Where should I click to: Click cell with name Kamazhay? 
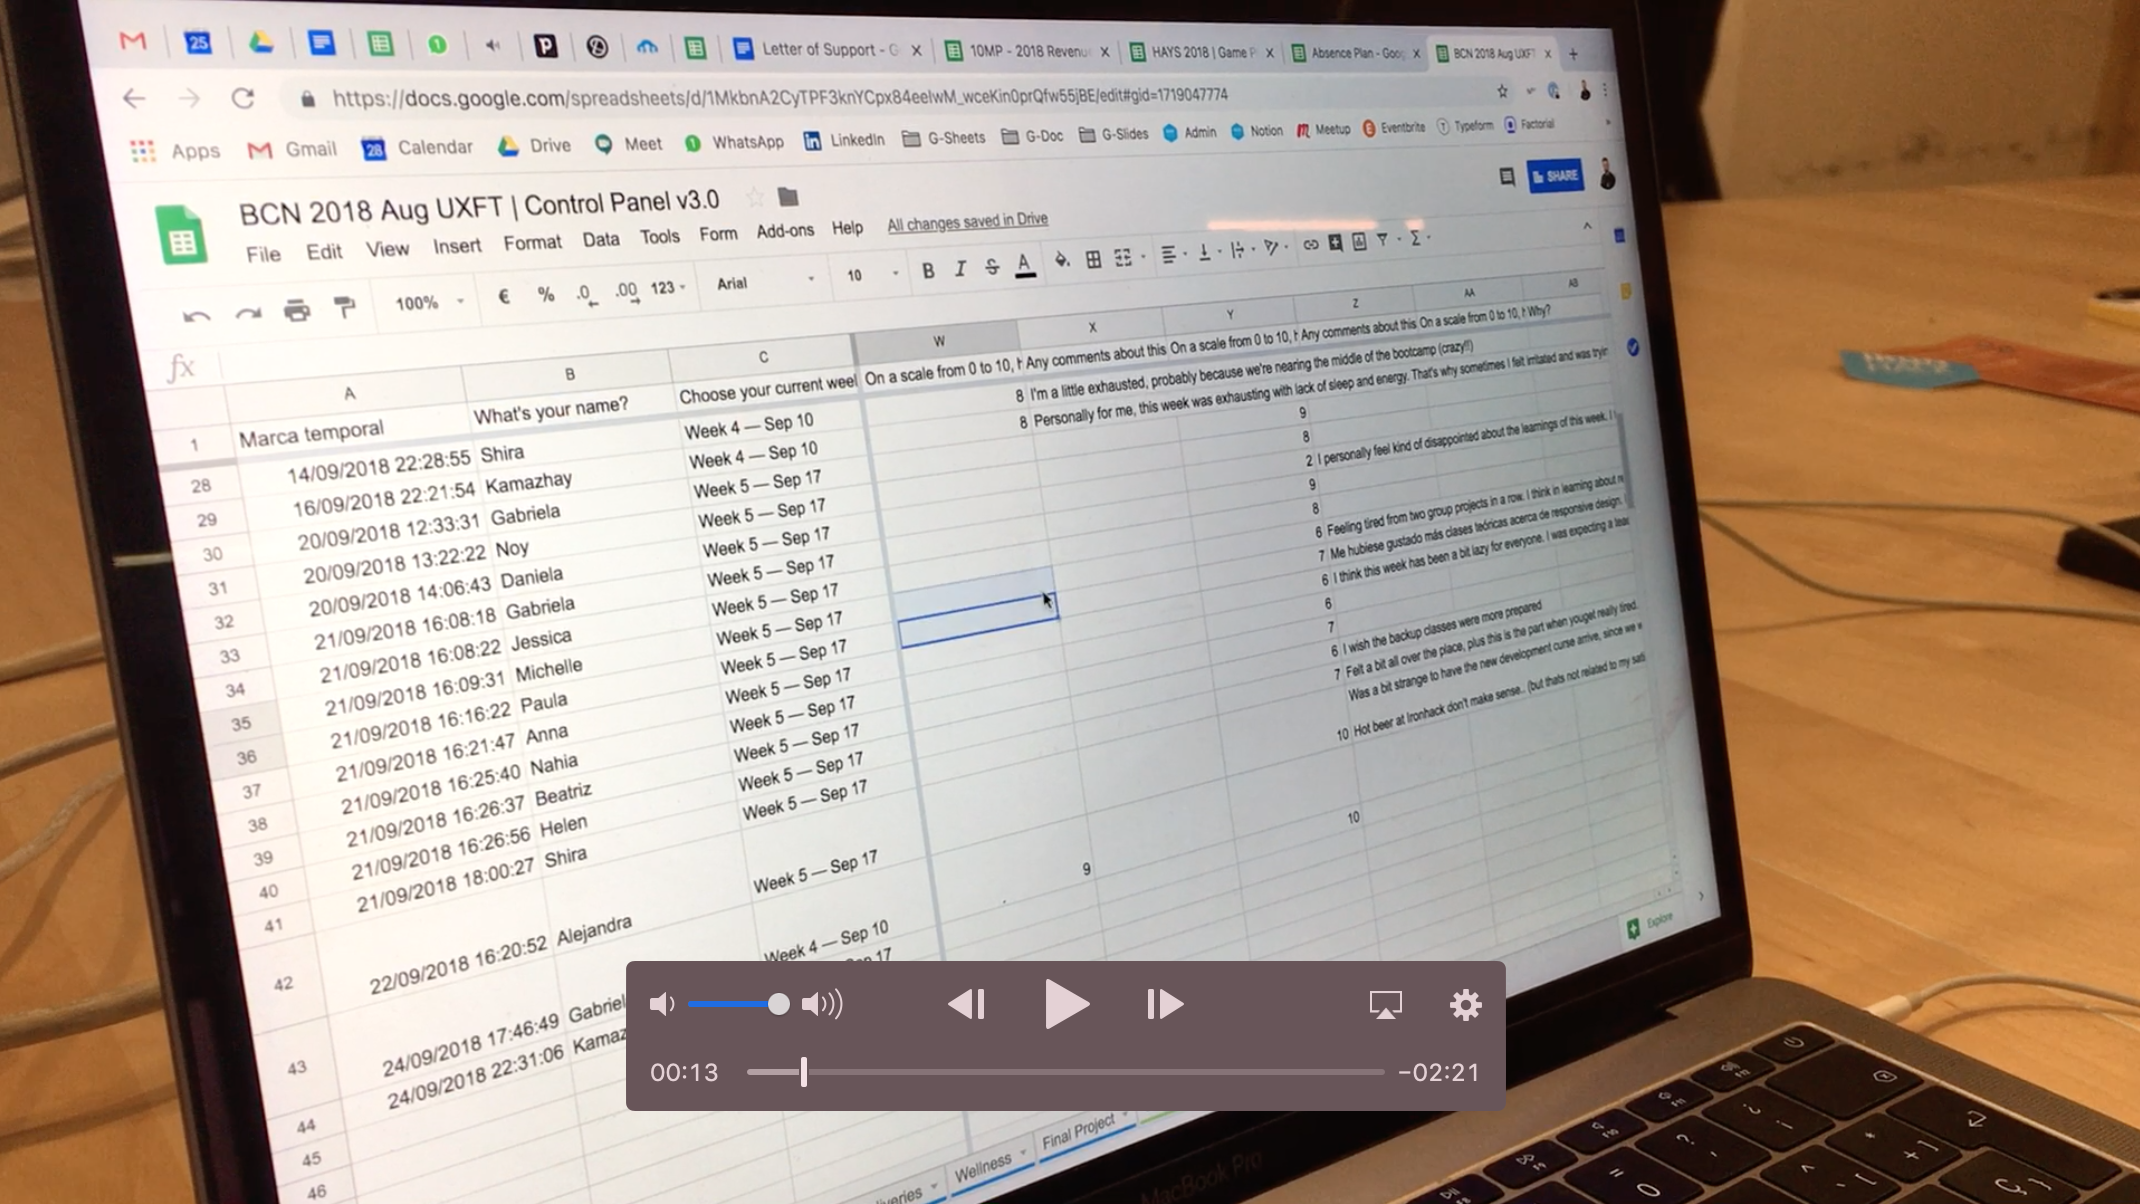(x=529, y=484)
